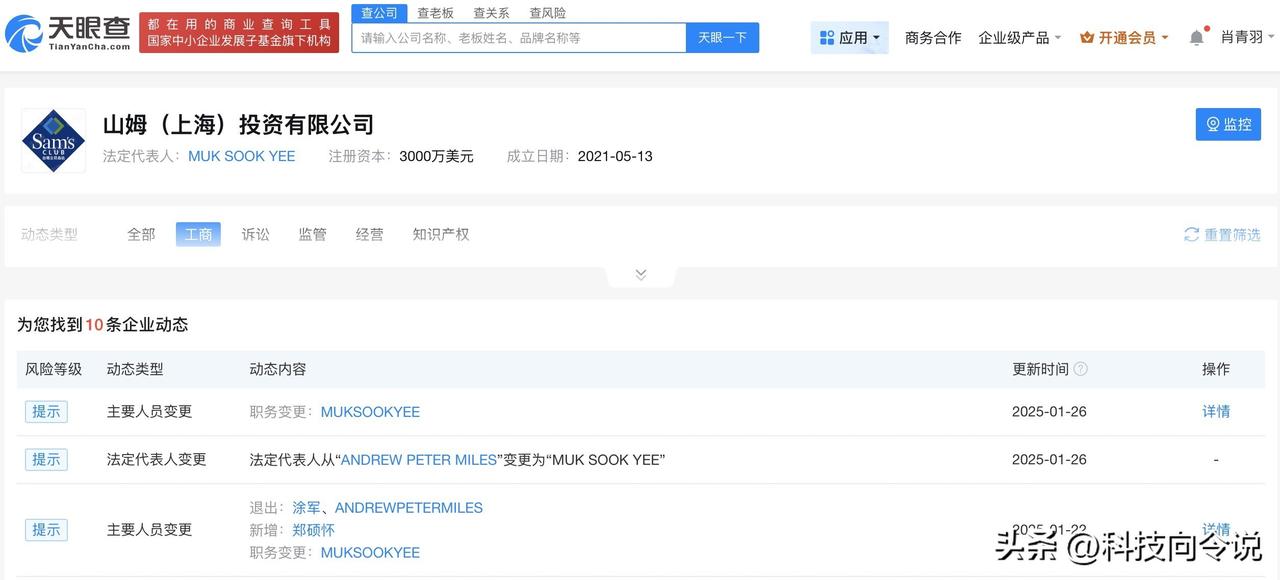
Task: Open newly added 郑硕怀 link
Action: click(313, 530)
